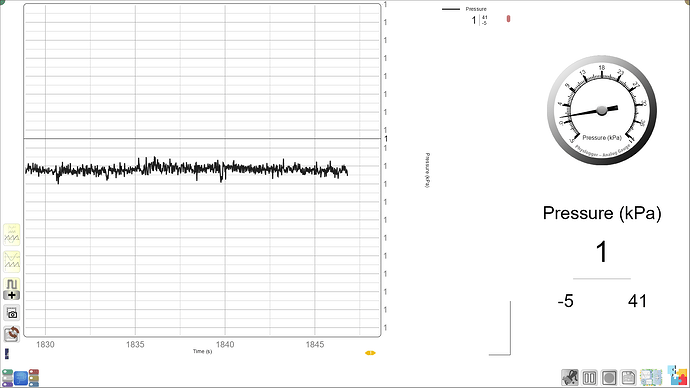
Task: Click the vertical Pressure (kPa) axis label
Action: [x=428, y=170]
